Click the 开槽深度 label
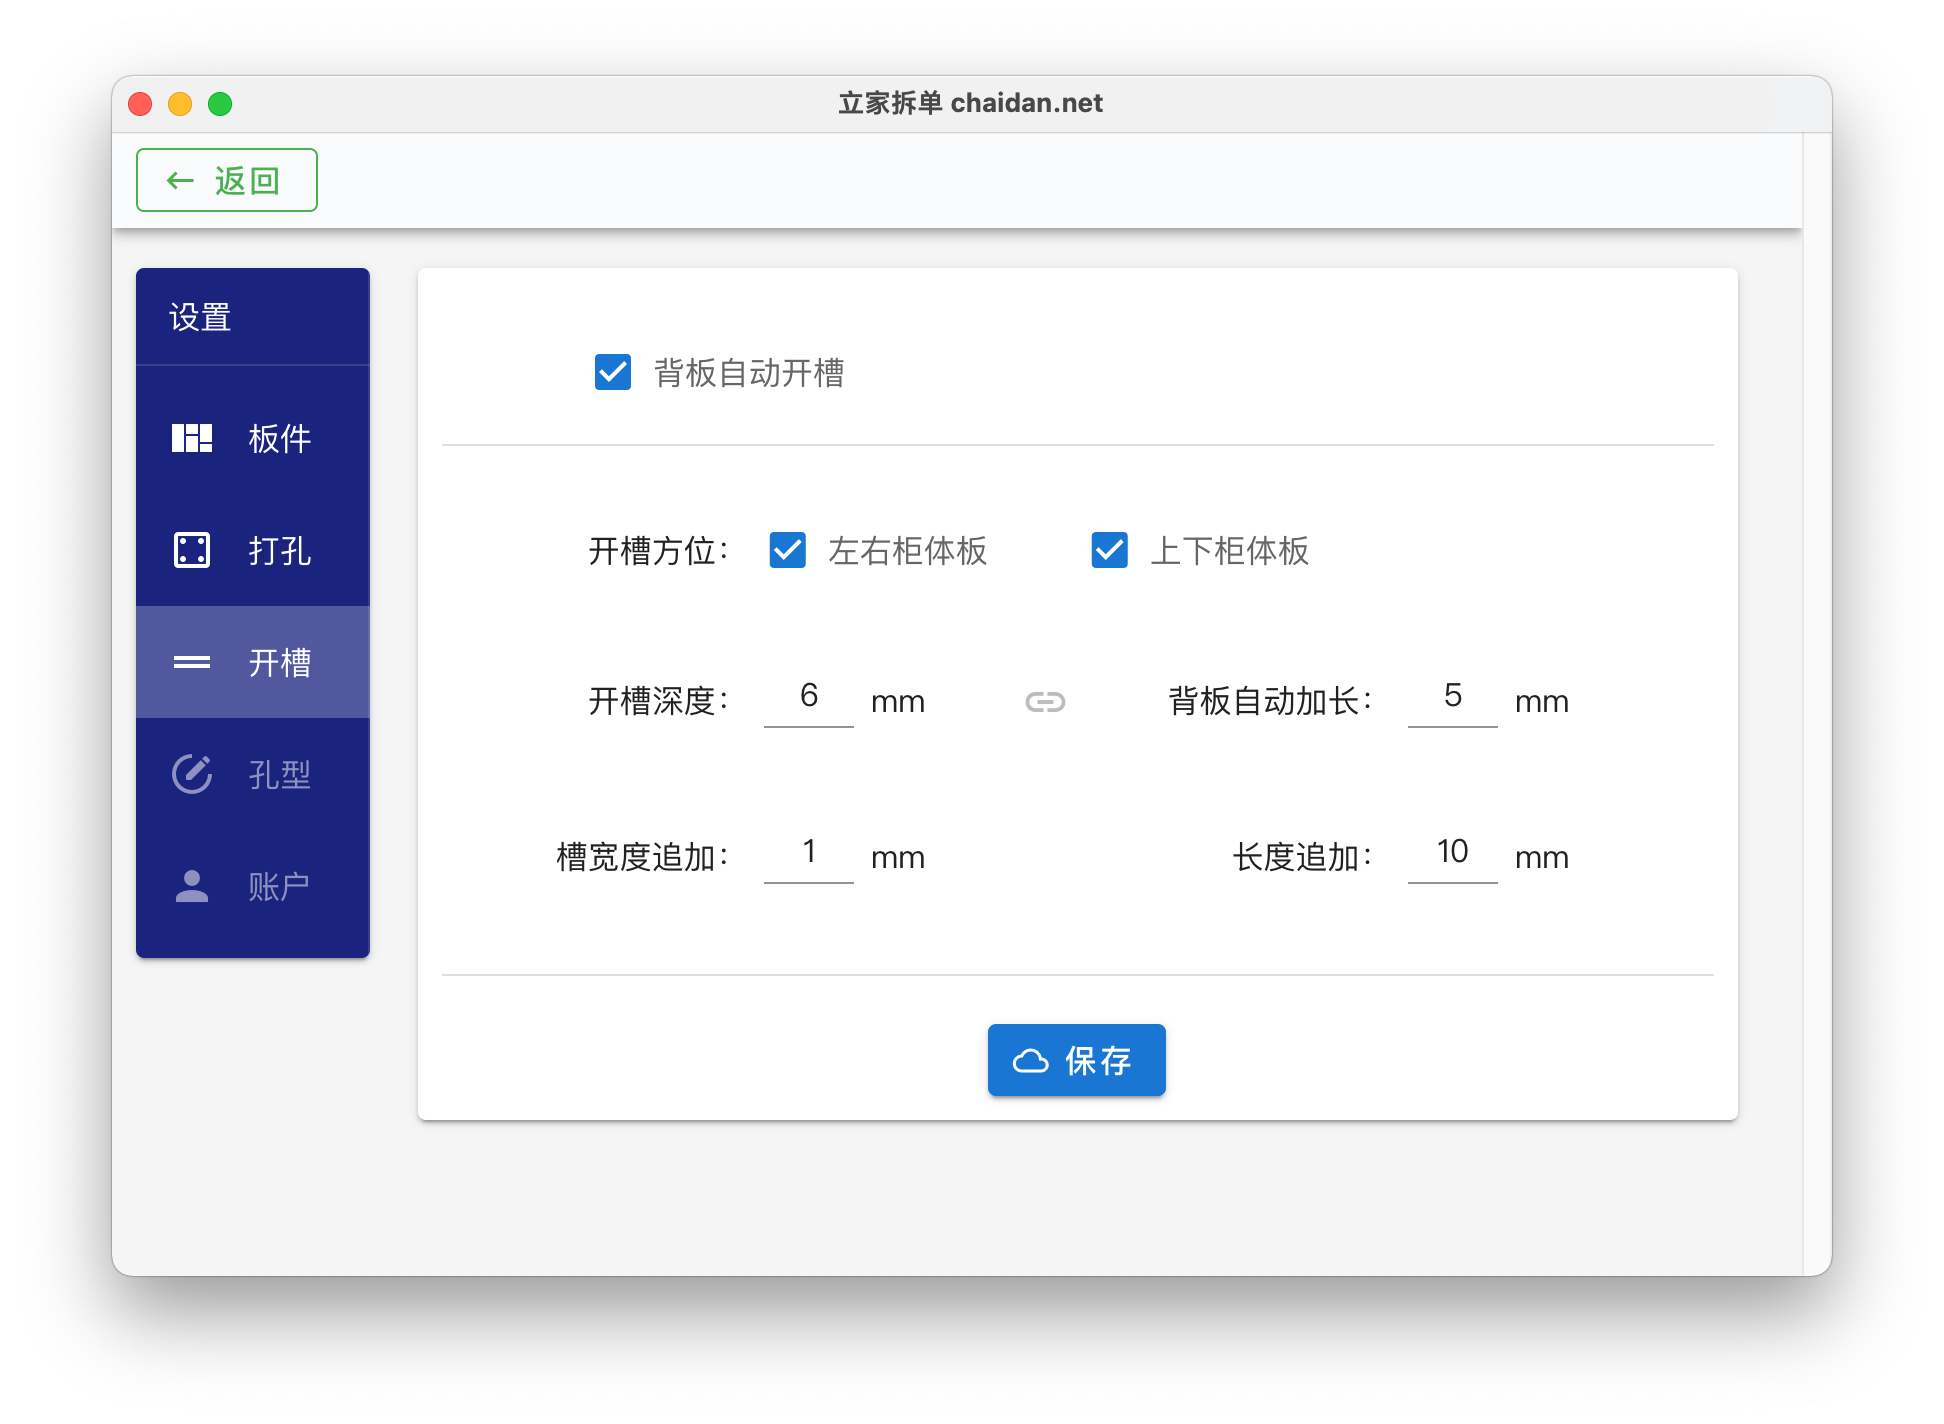 (x=658, y=701)
